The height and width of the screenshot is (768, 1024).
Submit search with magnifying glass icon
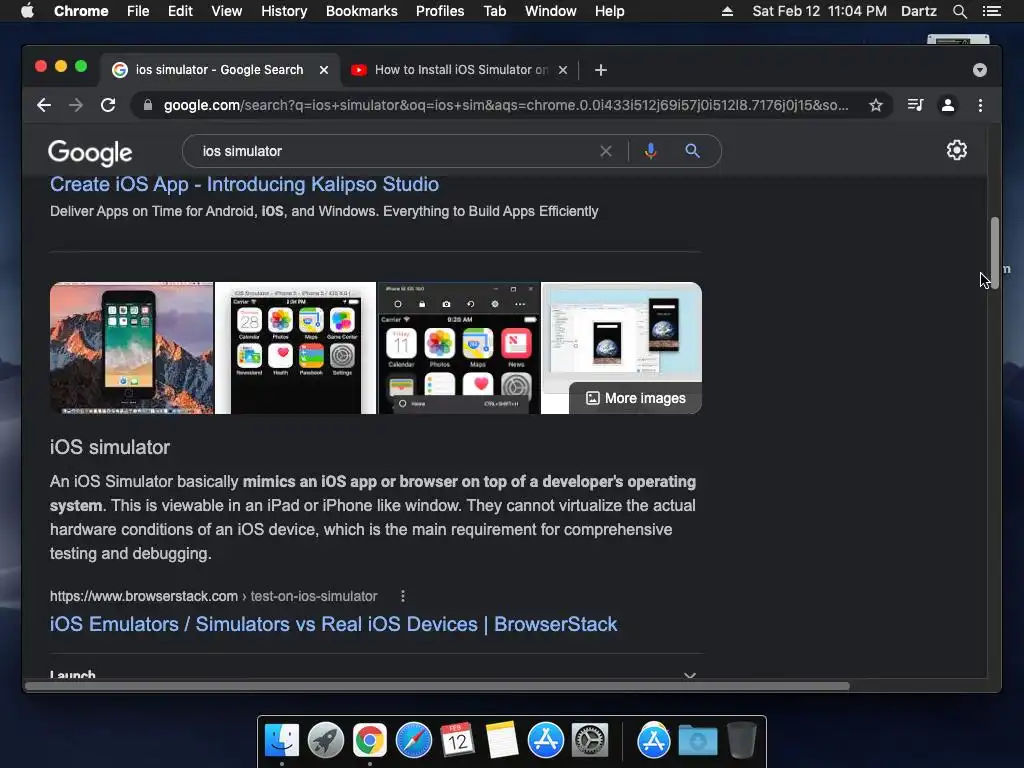tap(692, 152)
